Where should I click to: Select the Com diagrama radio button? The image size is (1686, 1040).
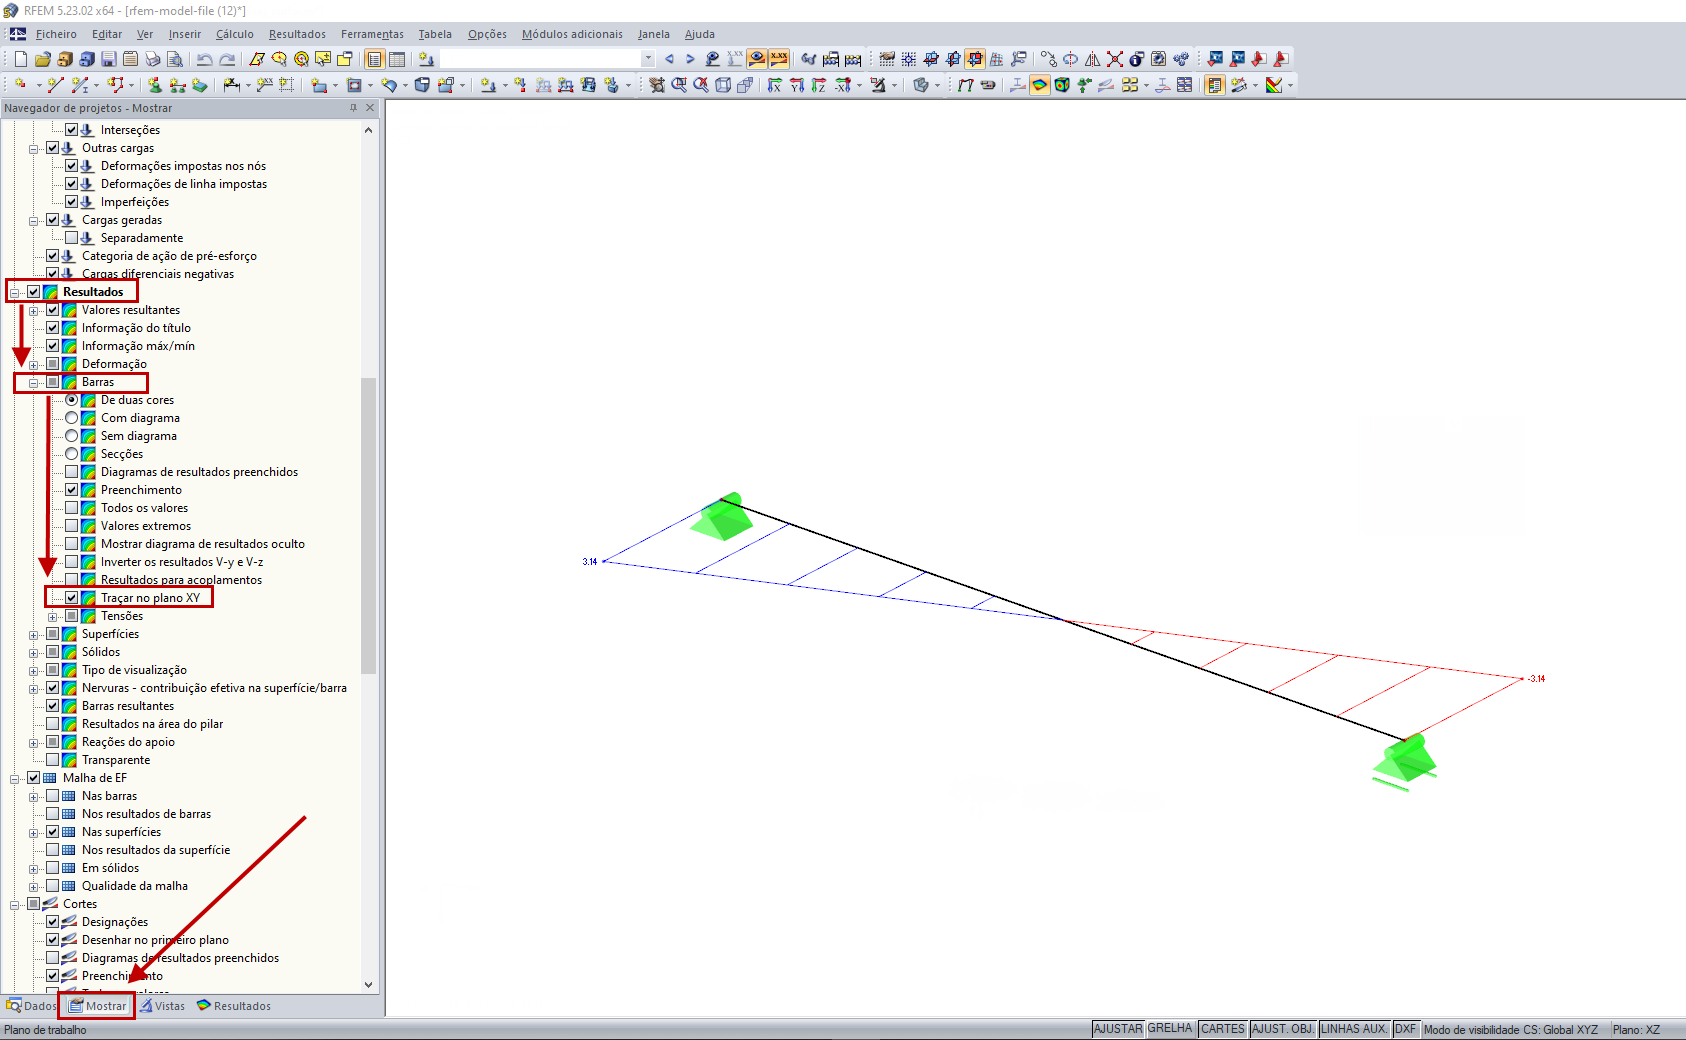(72, 418)
